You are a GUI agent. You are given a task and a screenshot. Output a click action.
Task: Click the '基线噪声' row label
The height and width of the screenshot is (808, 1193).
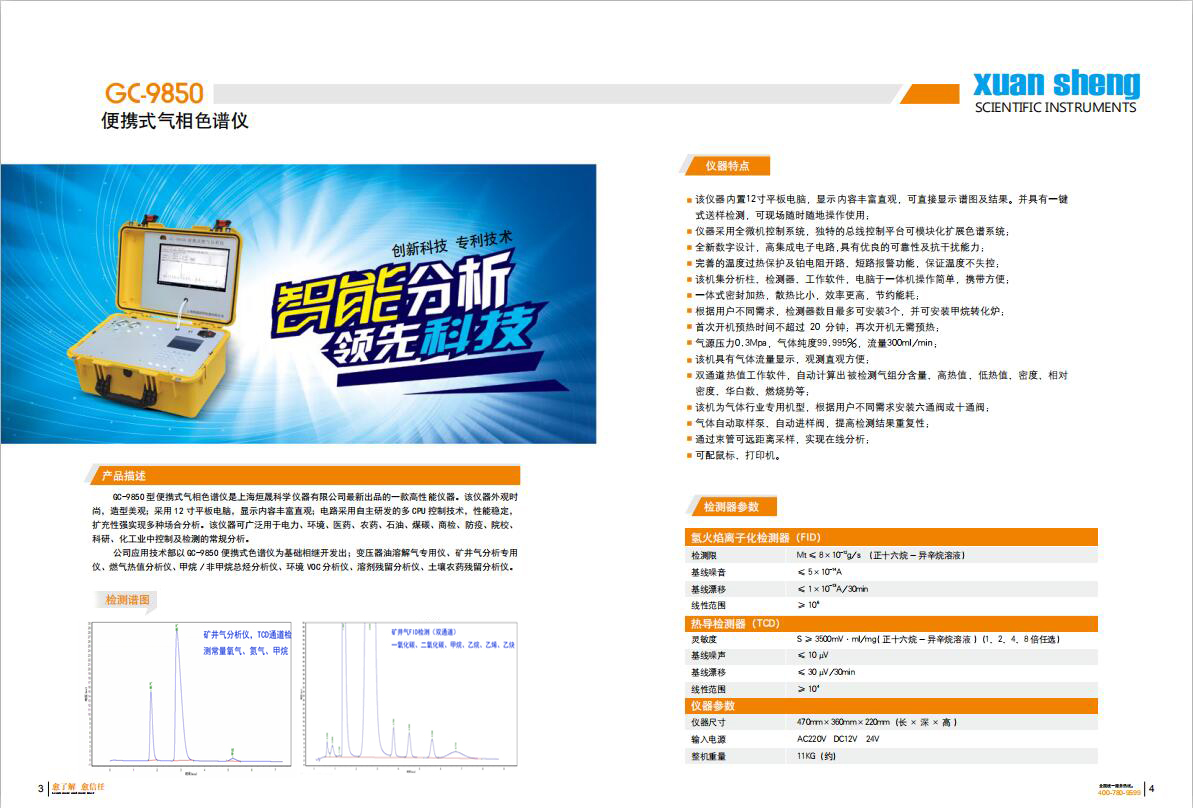click(708, 656)
